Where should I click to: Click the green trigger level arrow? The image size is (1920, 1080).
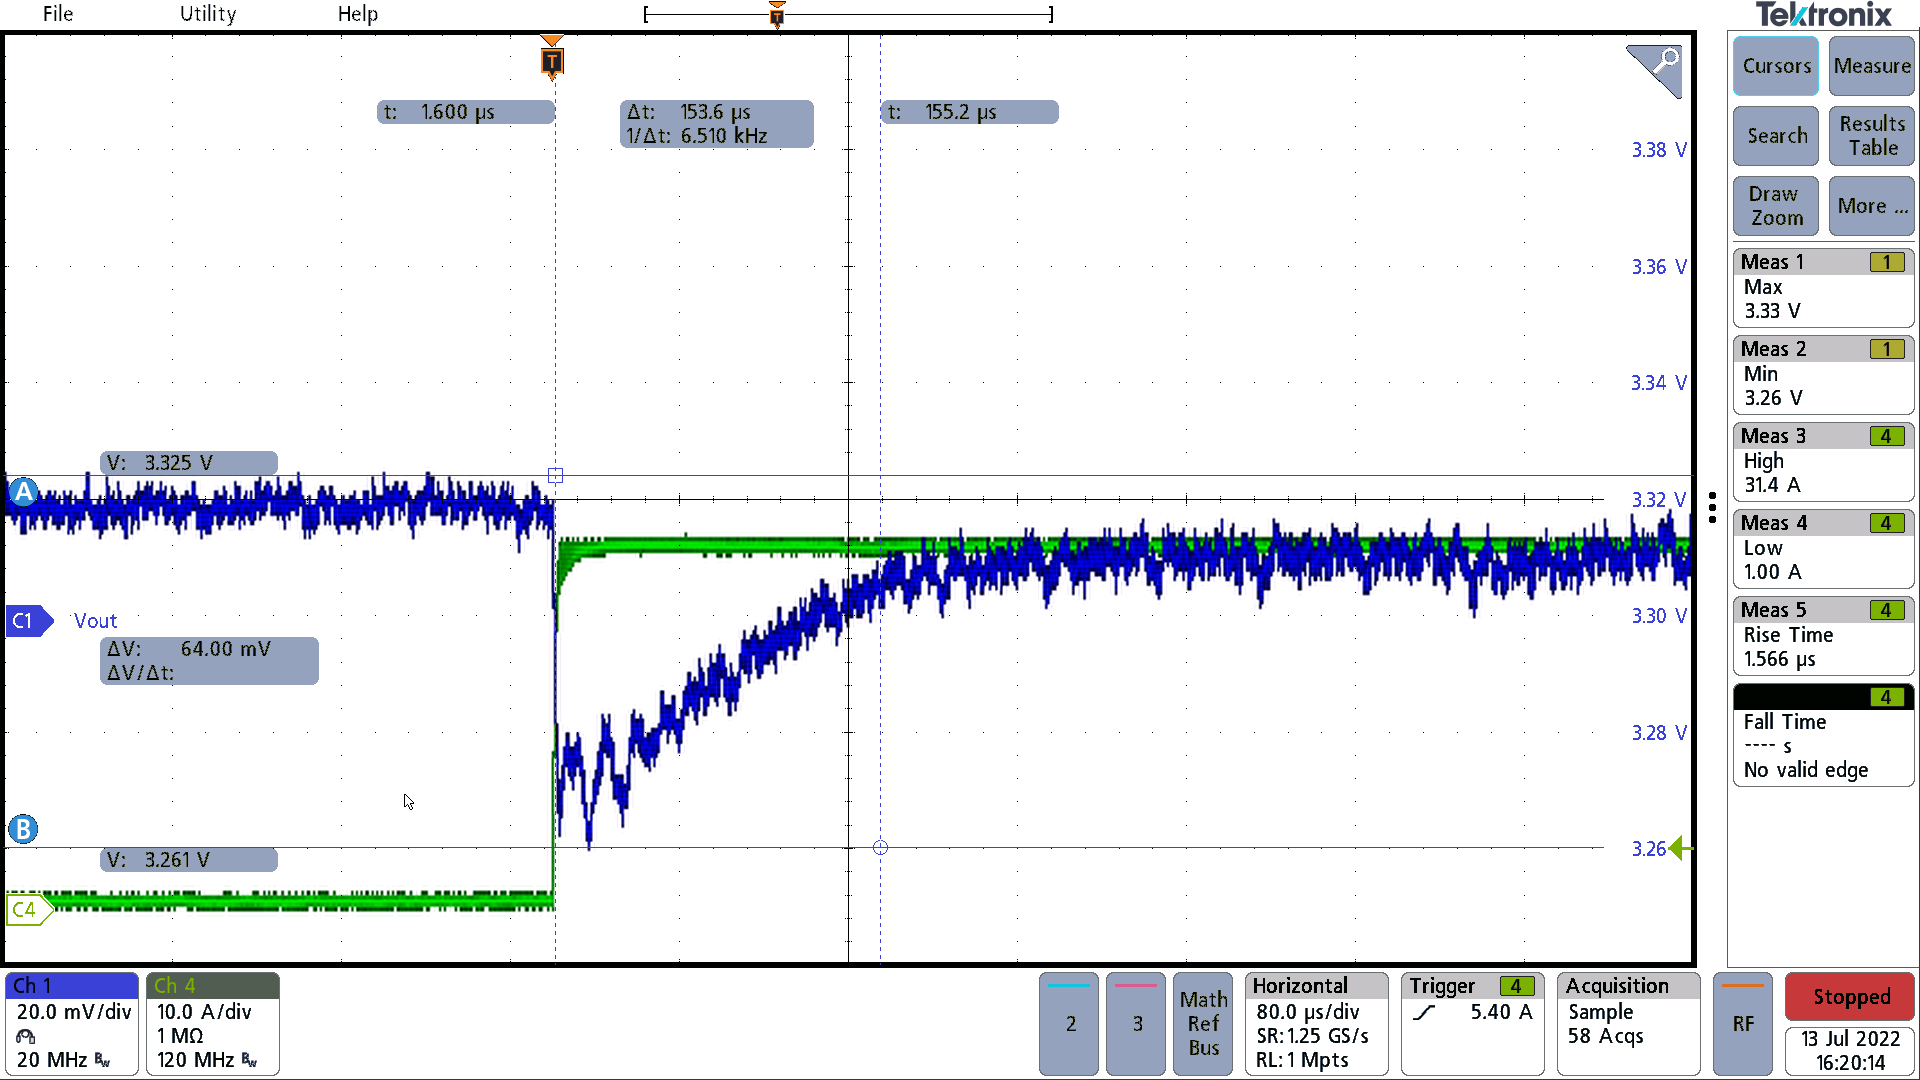(1681, 849)
